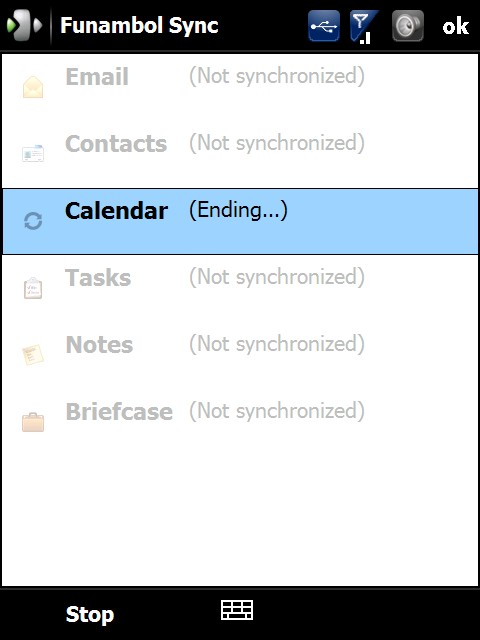Open the speaker volume icon
The image size is (480, 640).
pyautogui.click(x=407, y=26)
